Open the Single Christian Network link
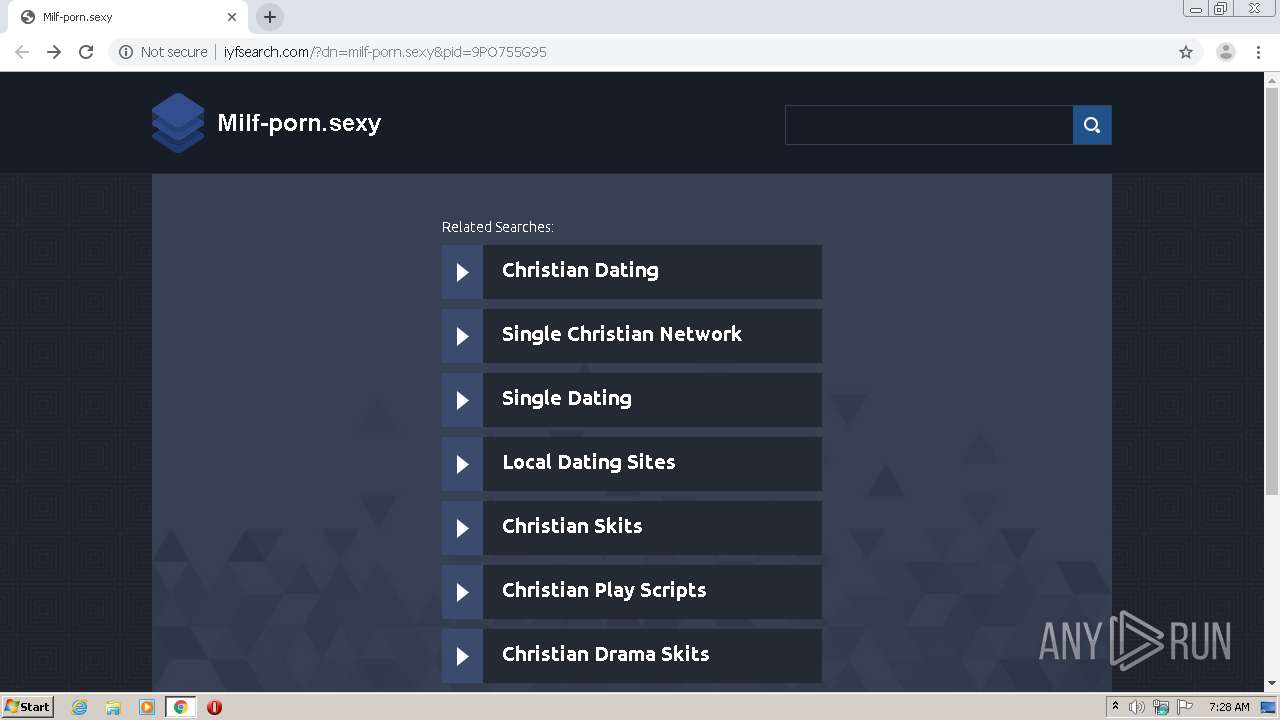 [622, 335]
